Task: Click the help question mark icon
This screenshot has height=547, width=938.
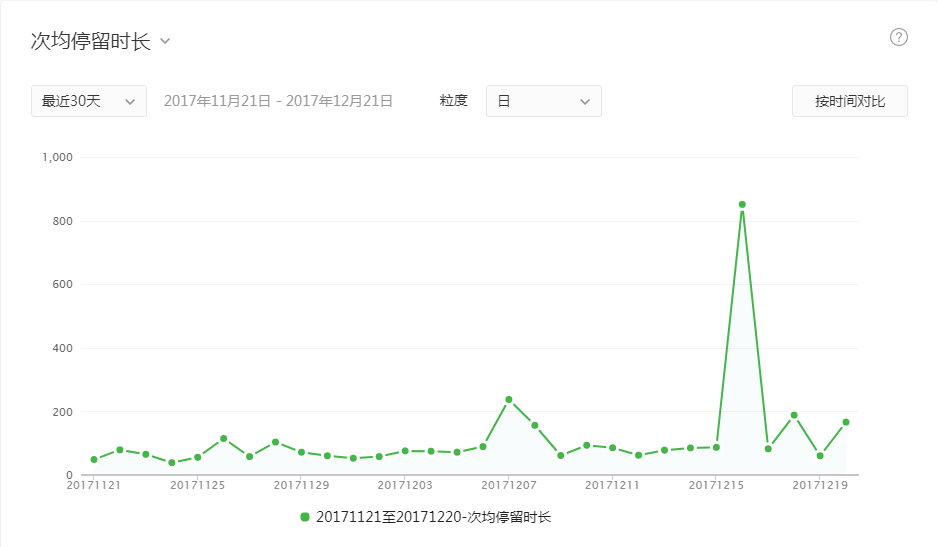Action: [x=898, y=38]
